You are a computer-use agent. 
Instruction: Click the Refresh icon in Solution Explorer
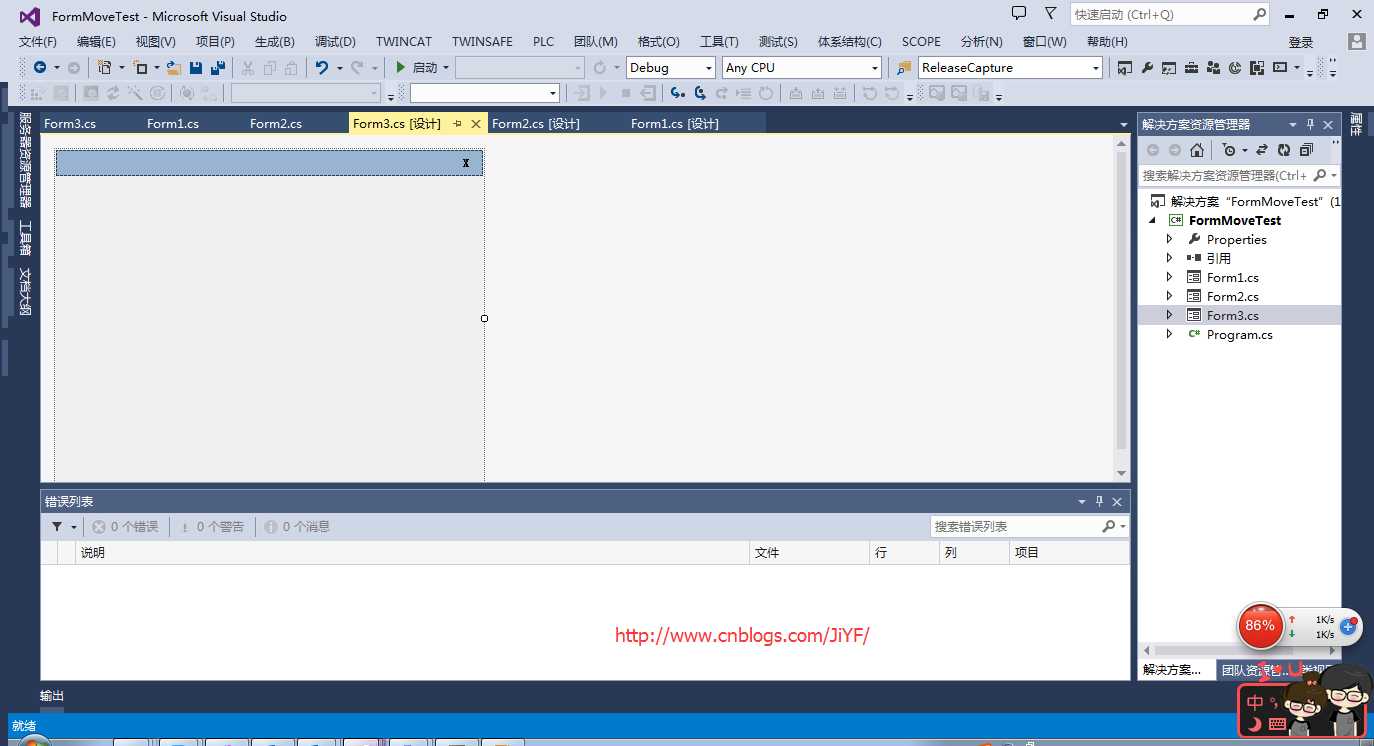pos(1284,150)
